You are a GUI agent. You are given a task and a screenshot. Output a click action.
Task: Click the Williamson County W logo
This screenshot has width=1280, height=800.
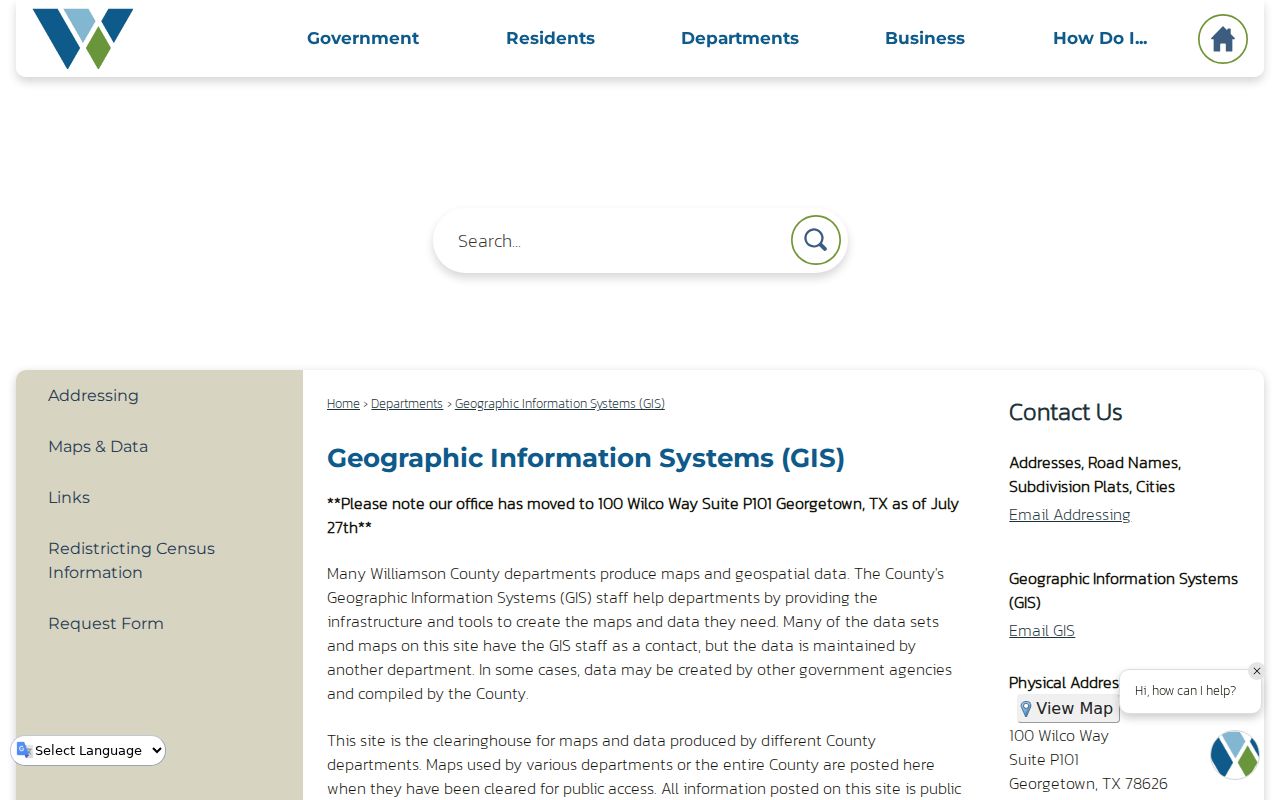[x=83, y=39]
